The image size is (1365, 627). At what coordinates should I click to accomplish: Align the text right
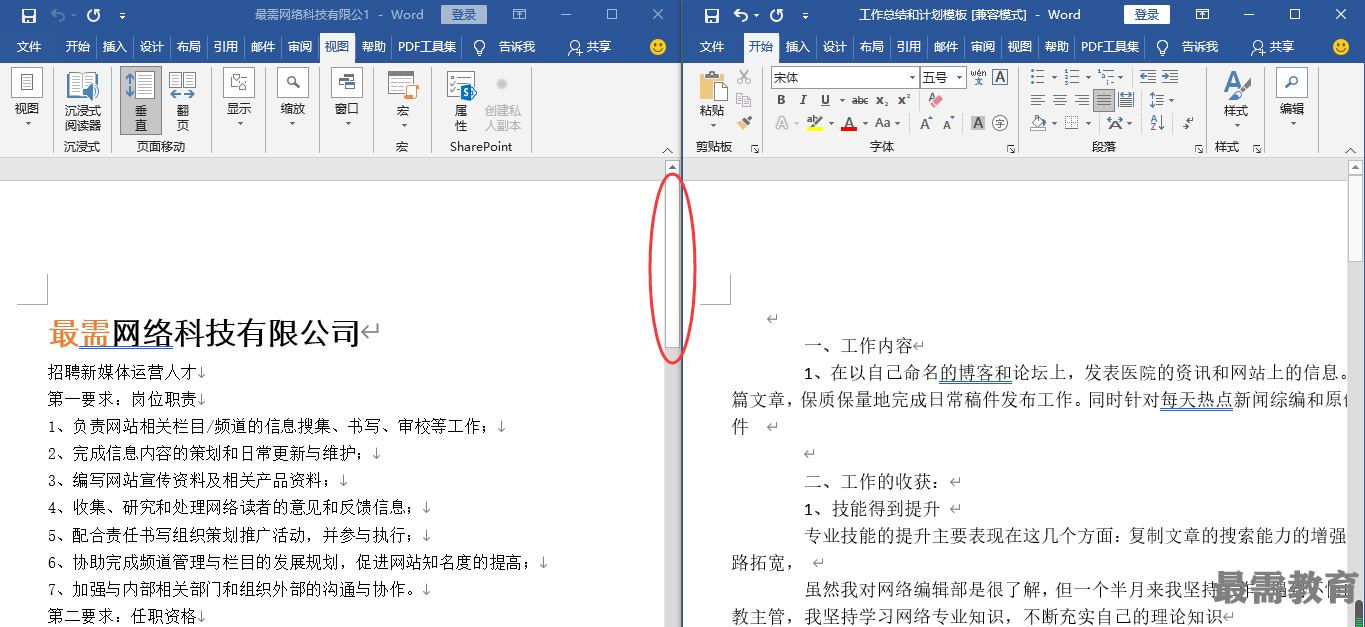tap(1082, 100)
